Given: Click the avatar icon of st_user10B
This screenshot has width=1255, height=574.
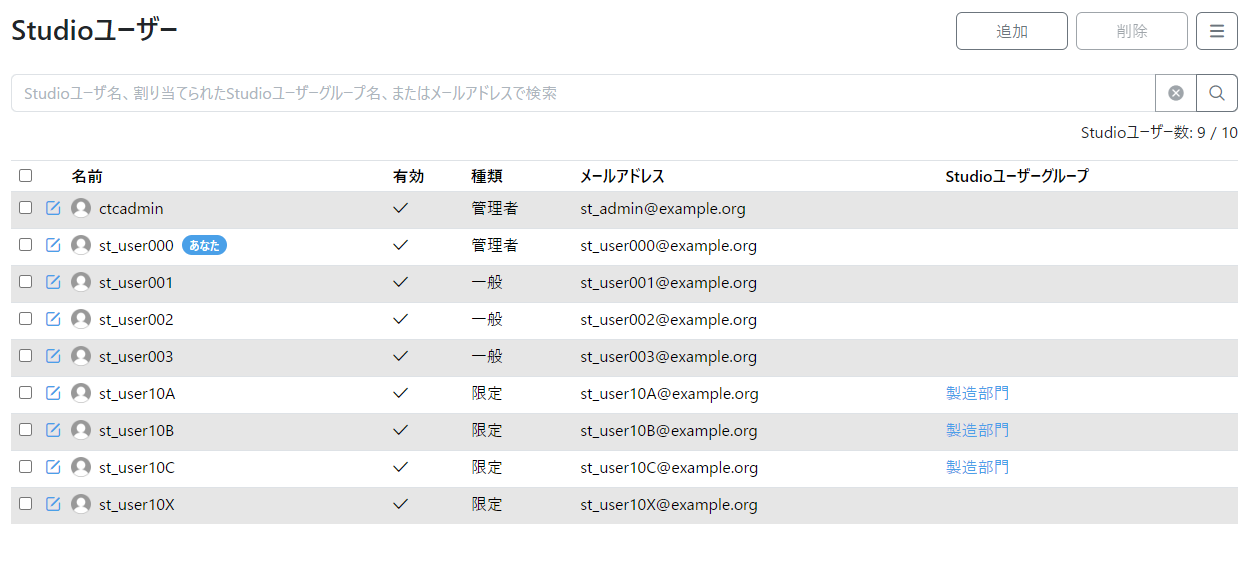Looking at the screenshot, I should 81,430.
